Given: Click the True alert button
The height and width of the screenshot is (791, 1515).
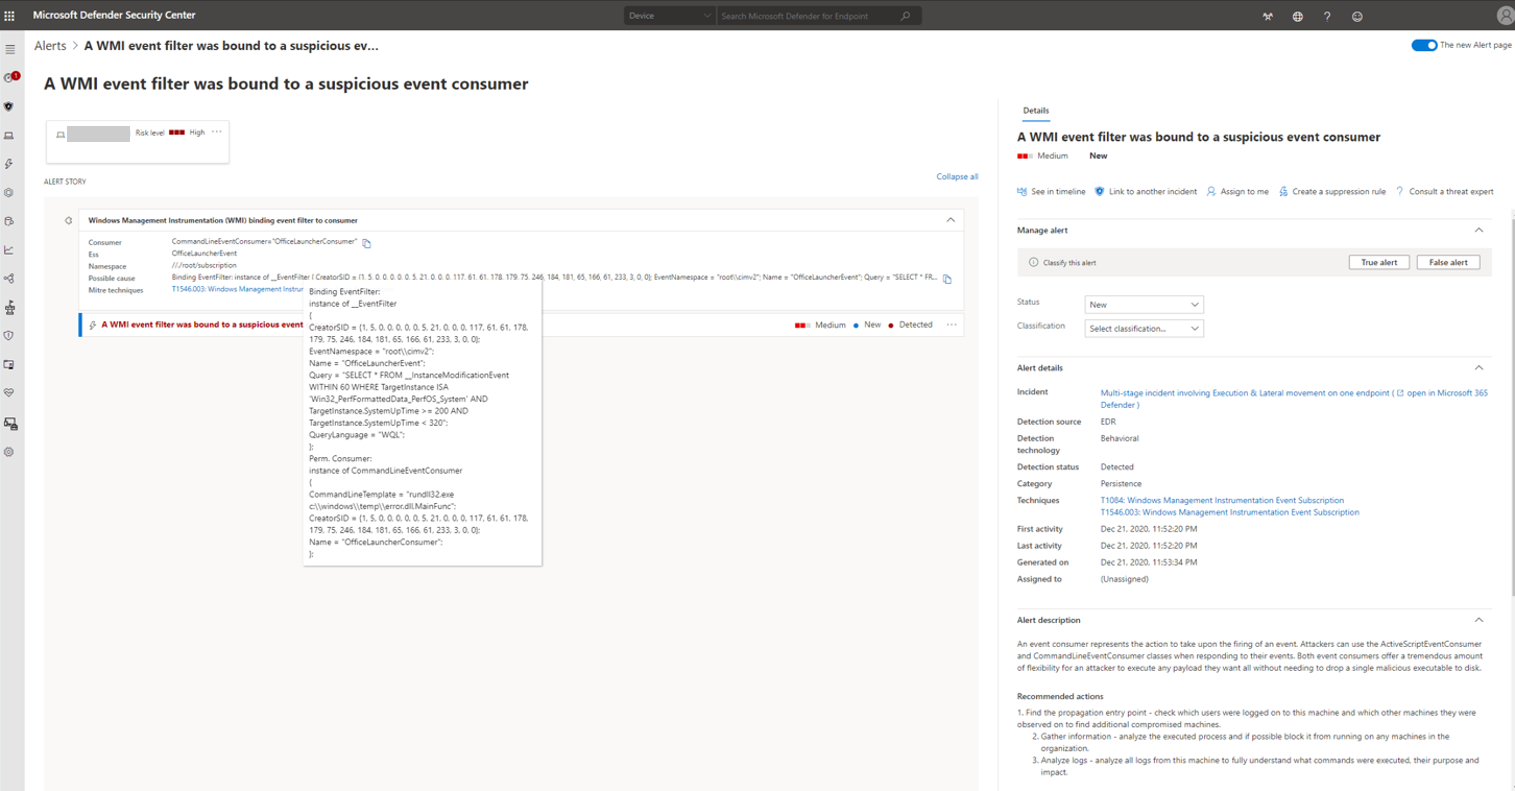Looking at the screenshot, I should [1378, 262].
